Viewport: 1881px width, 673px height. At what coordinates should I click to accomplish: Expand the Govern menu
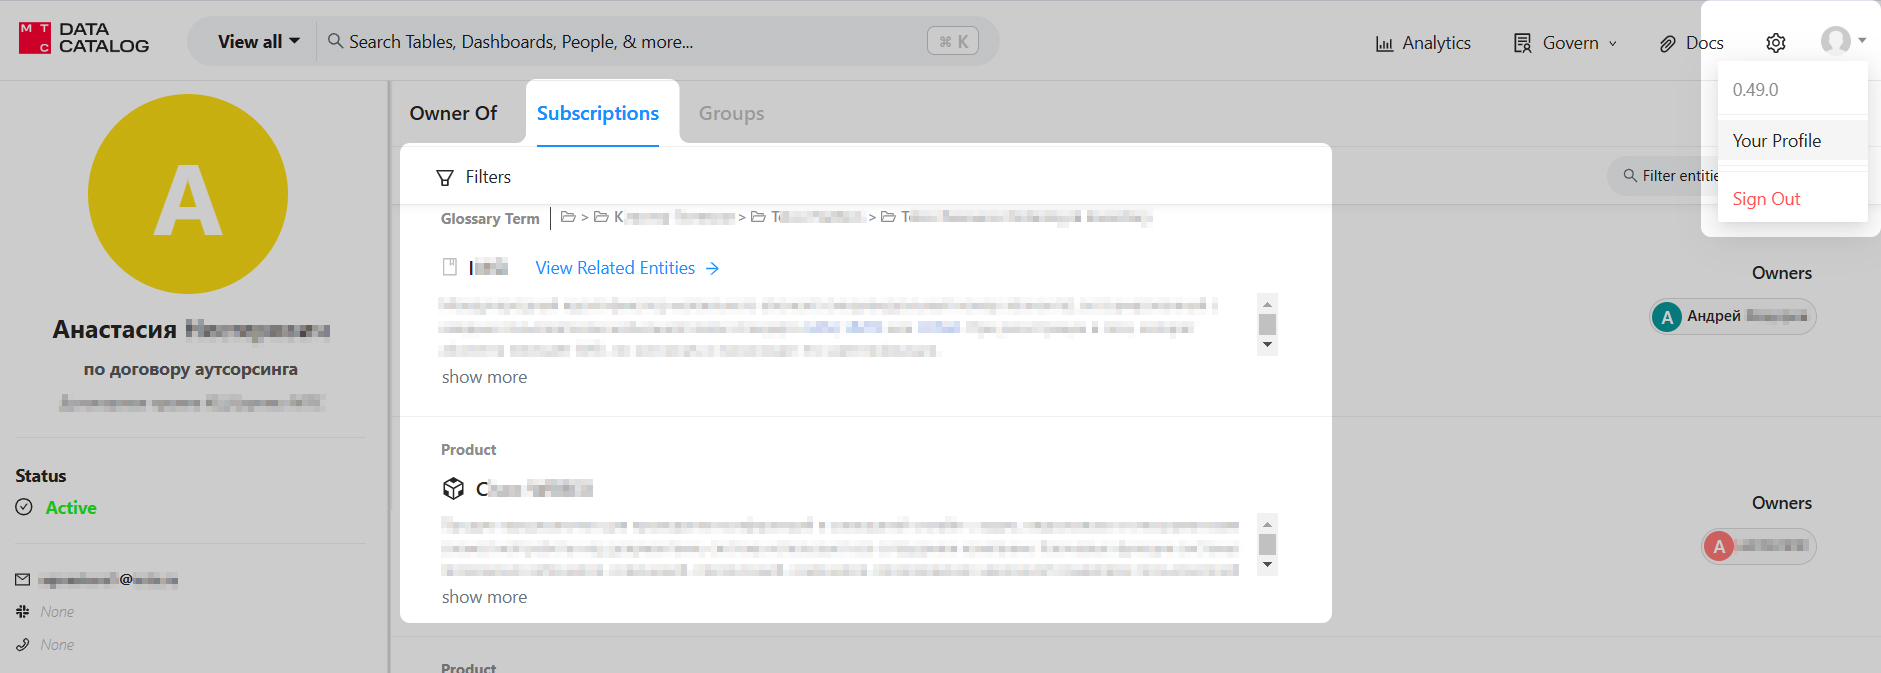(1565, 43)
